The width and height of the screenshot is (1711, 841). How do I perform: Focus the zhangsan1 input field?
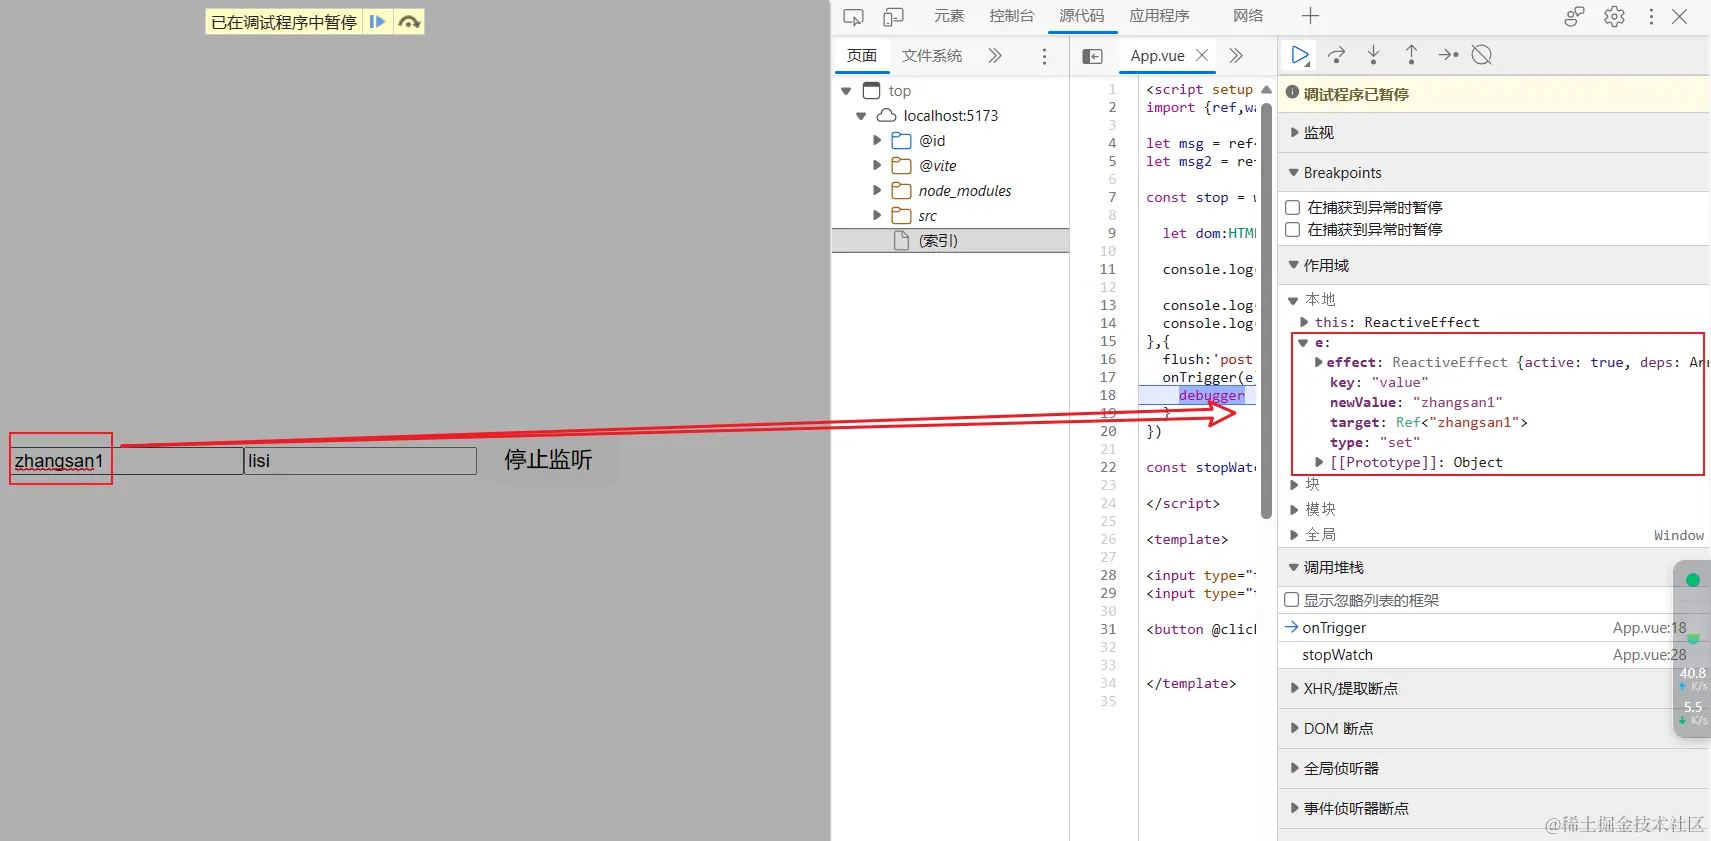[x=127, y=461]
